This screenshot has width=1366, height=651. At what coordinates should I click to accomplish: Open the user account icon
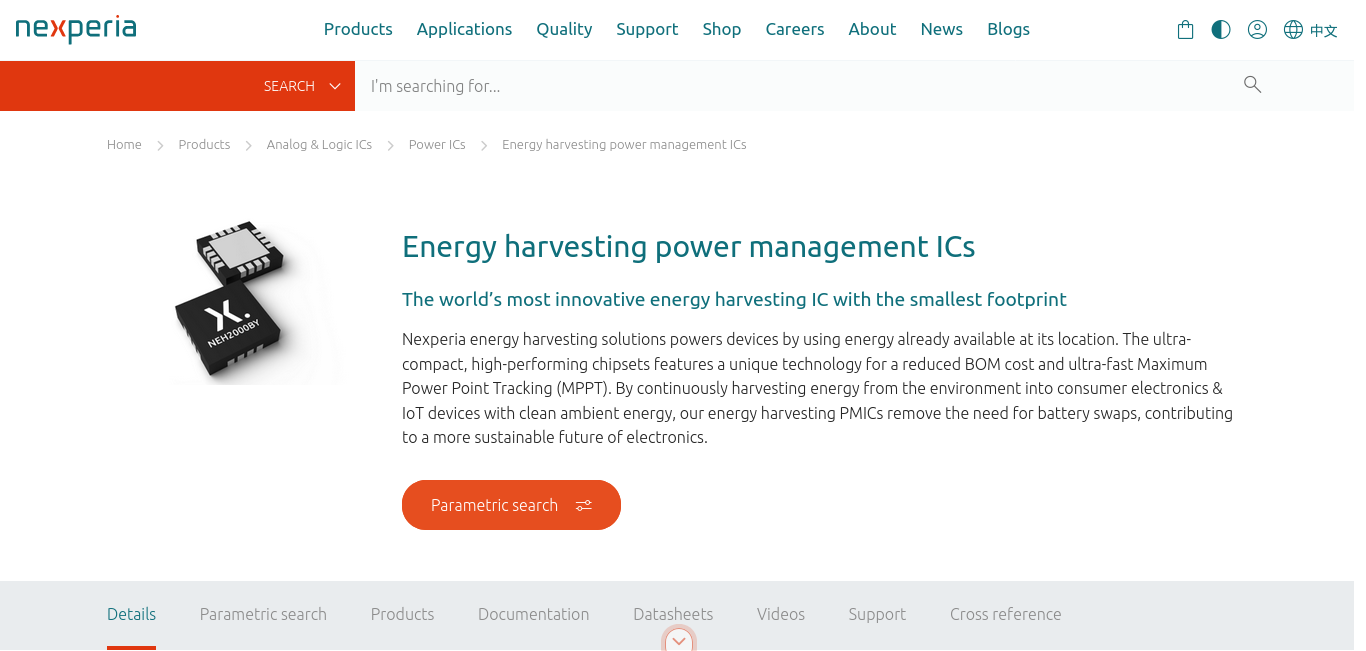(1257, 30)
